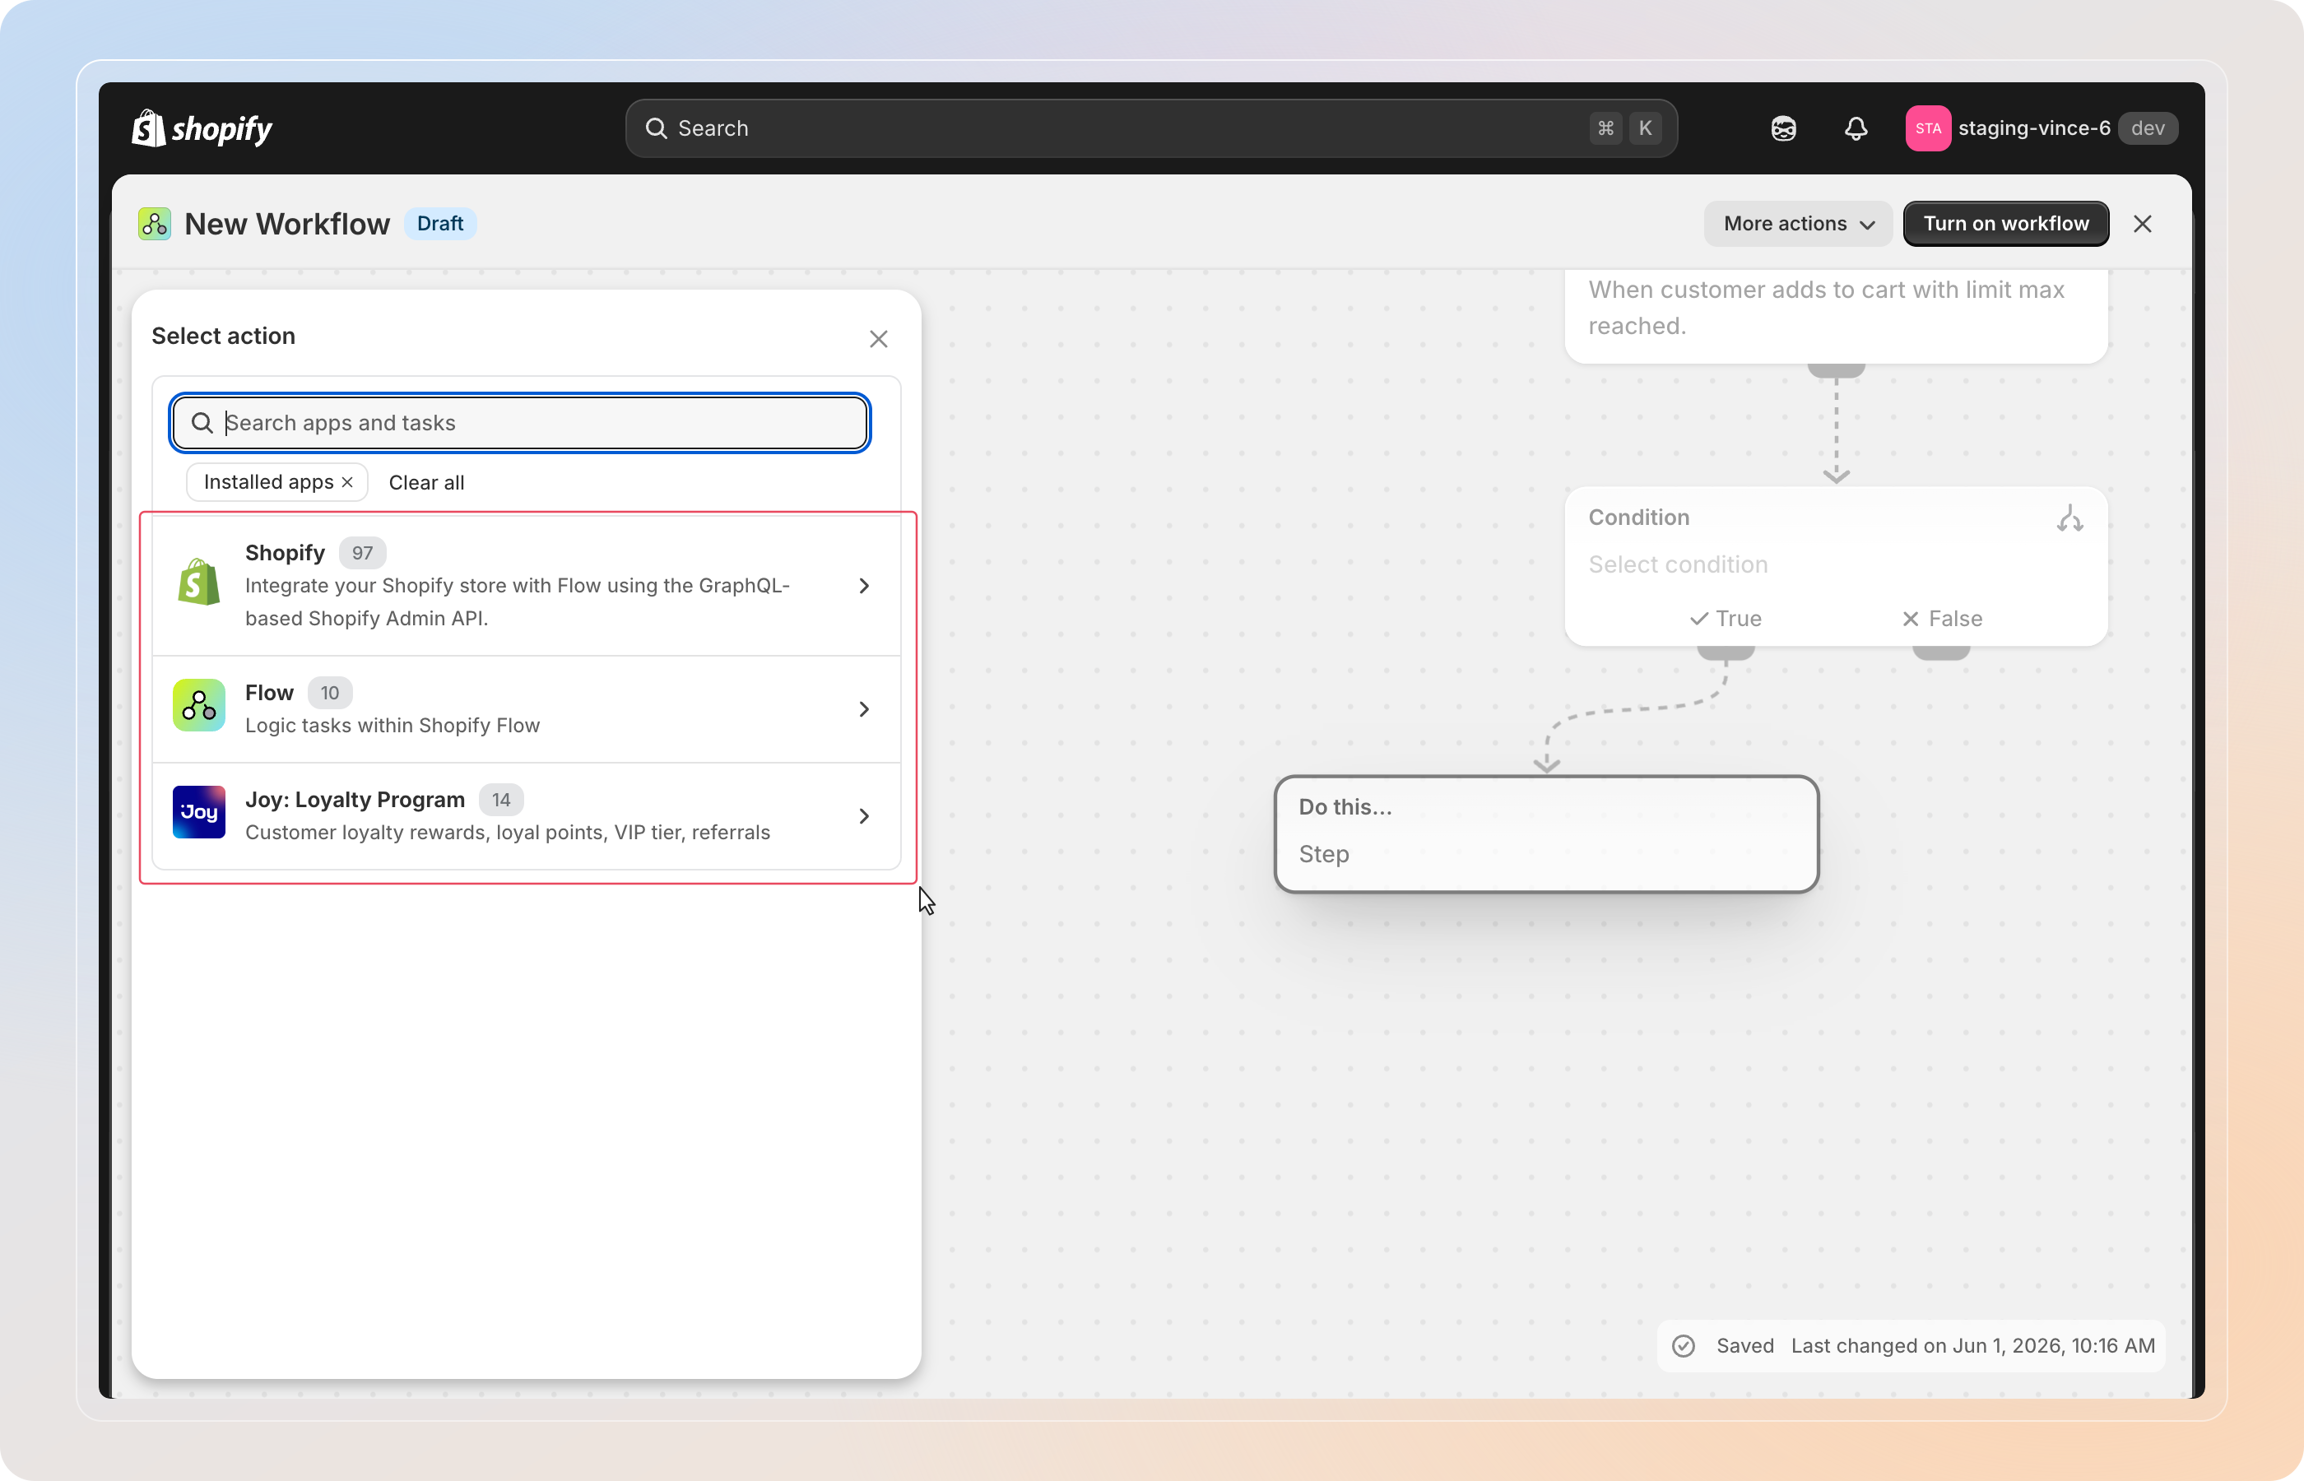Click the True branch output connector
The height and width of the screenshot is (1481, 2304).
1725,652
